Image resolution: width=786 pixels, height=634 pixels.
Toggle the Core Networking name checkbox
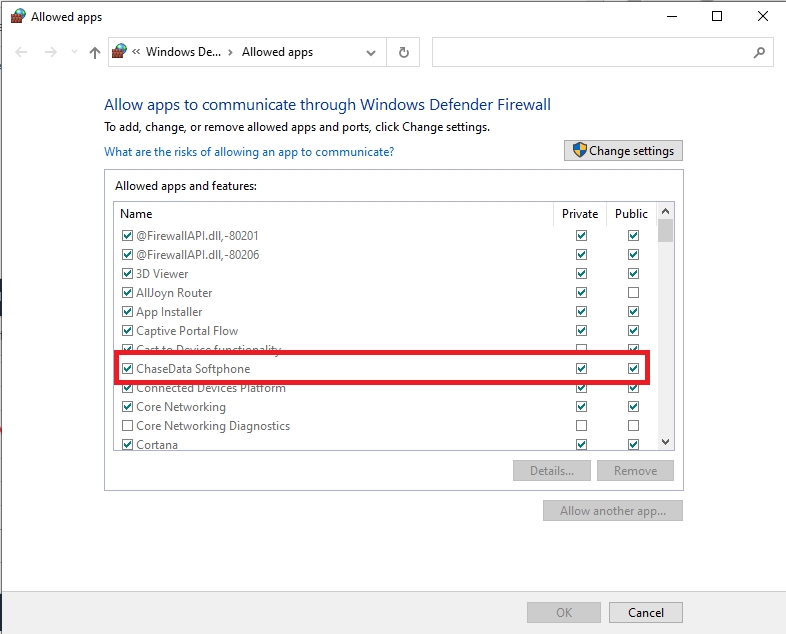[127, 406]
